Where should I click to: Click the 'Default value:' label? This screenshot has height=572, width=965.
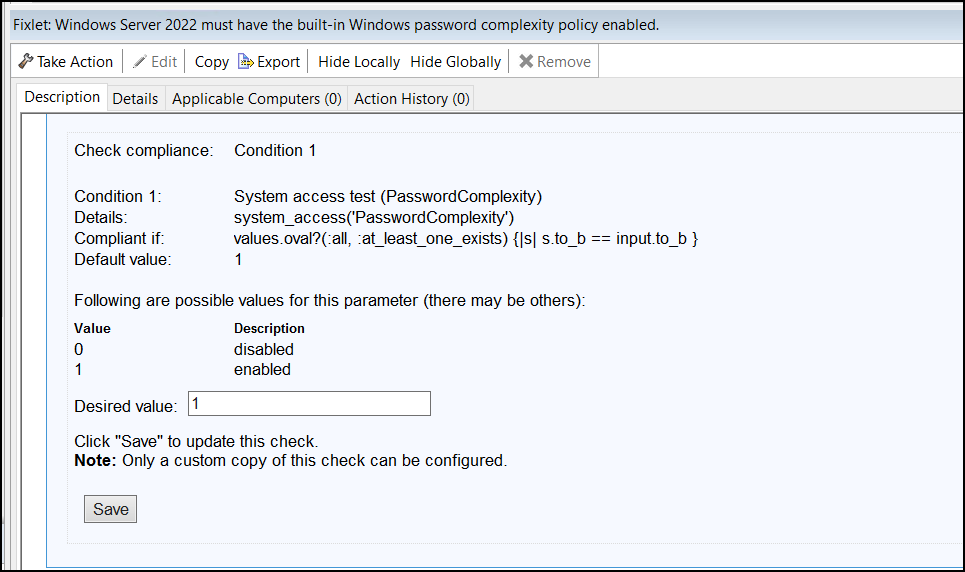click(123, 260)
